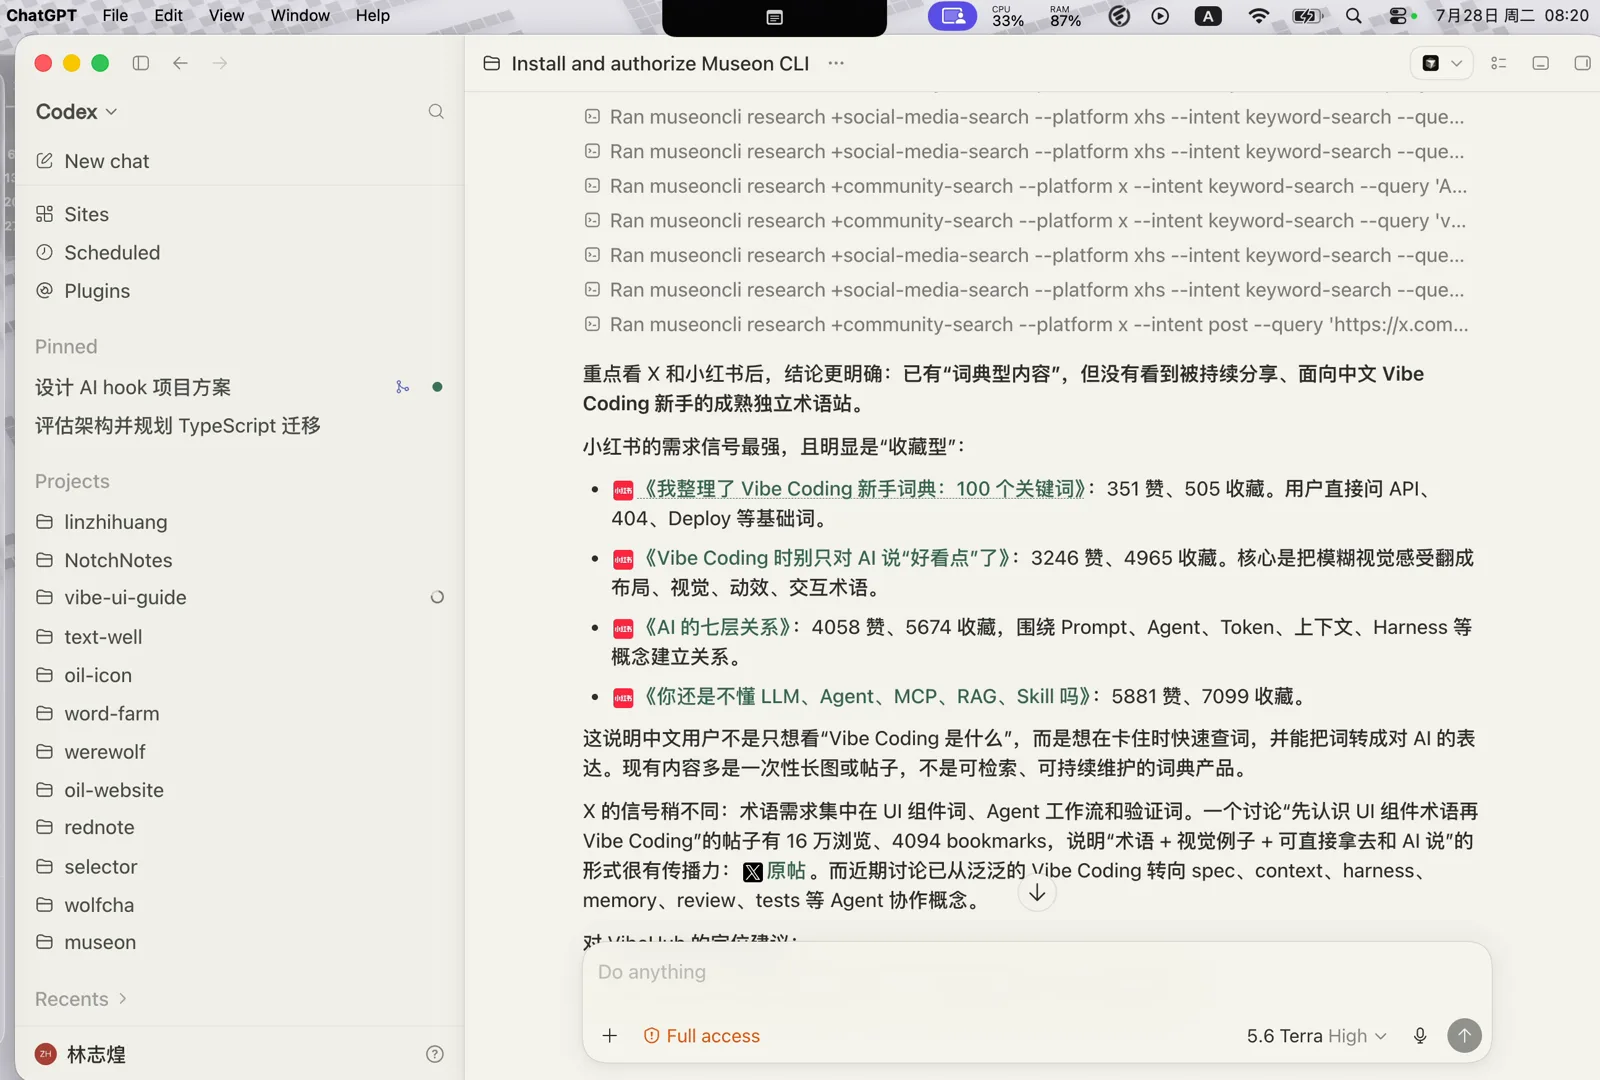The height and width of the screenshot is (1080, 1600).
Task: Open the museon project
Action: coord(239,942)
